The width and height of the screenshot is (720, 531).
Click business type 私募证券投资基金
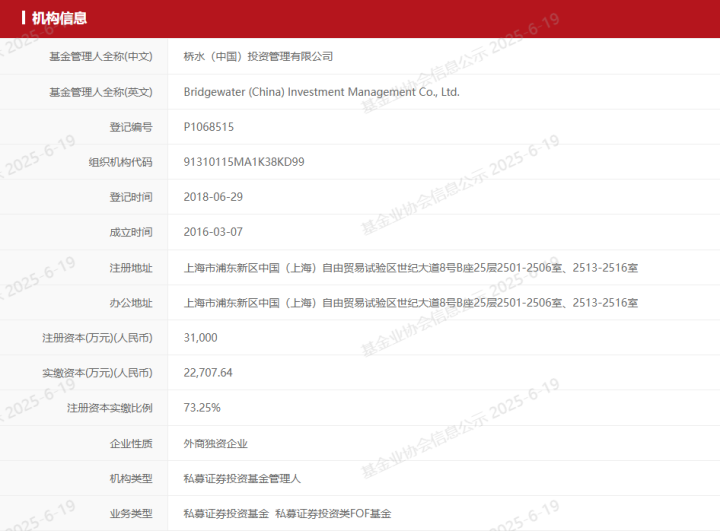tap(226, 514)
